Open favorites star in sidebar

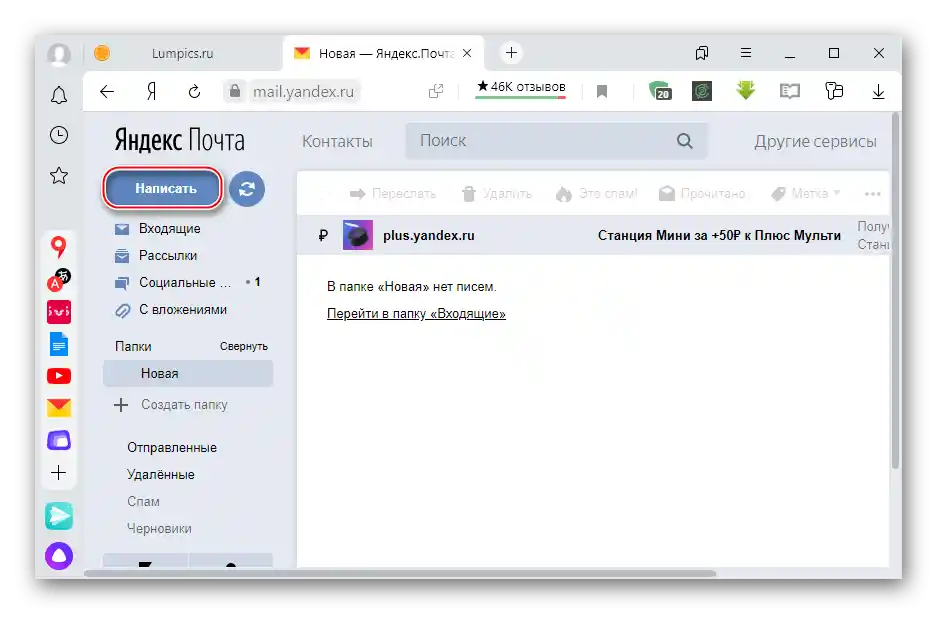click(x=59, y=176)
